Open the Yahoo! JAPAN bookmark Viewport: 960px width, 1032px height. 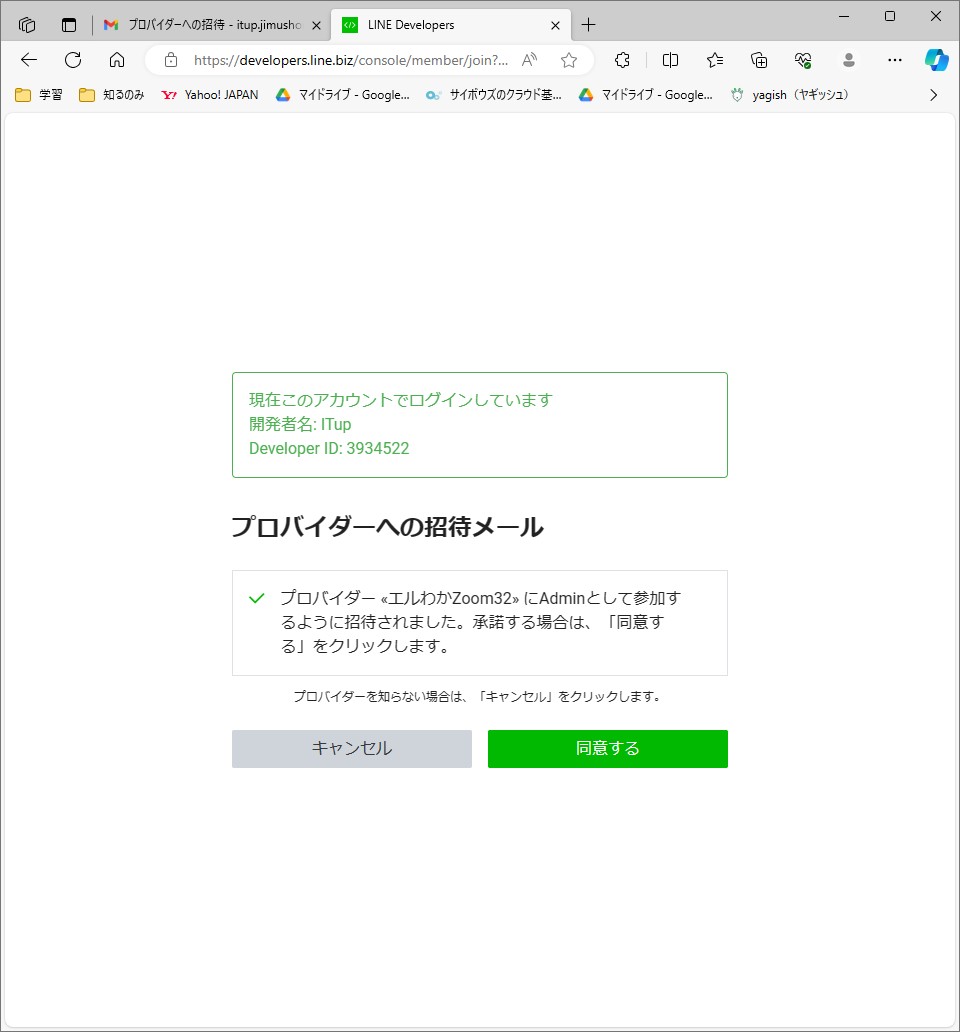210,95
